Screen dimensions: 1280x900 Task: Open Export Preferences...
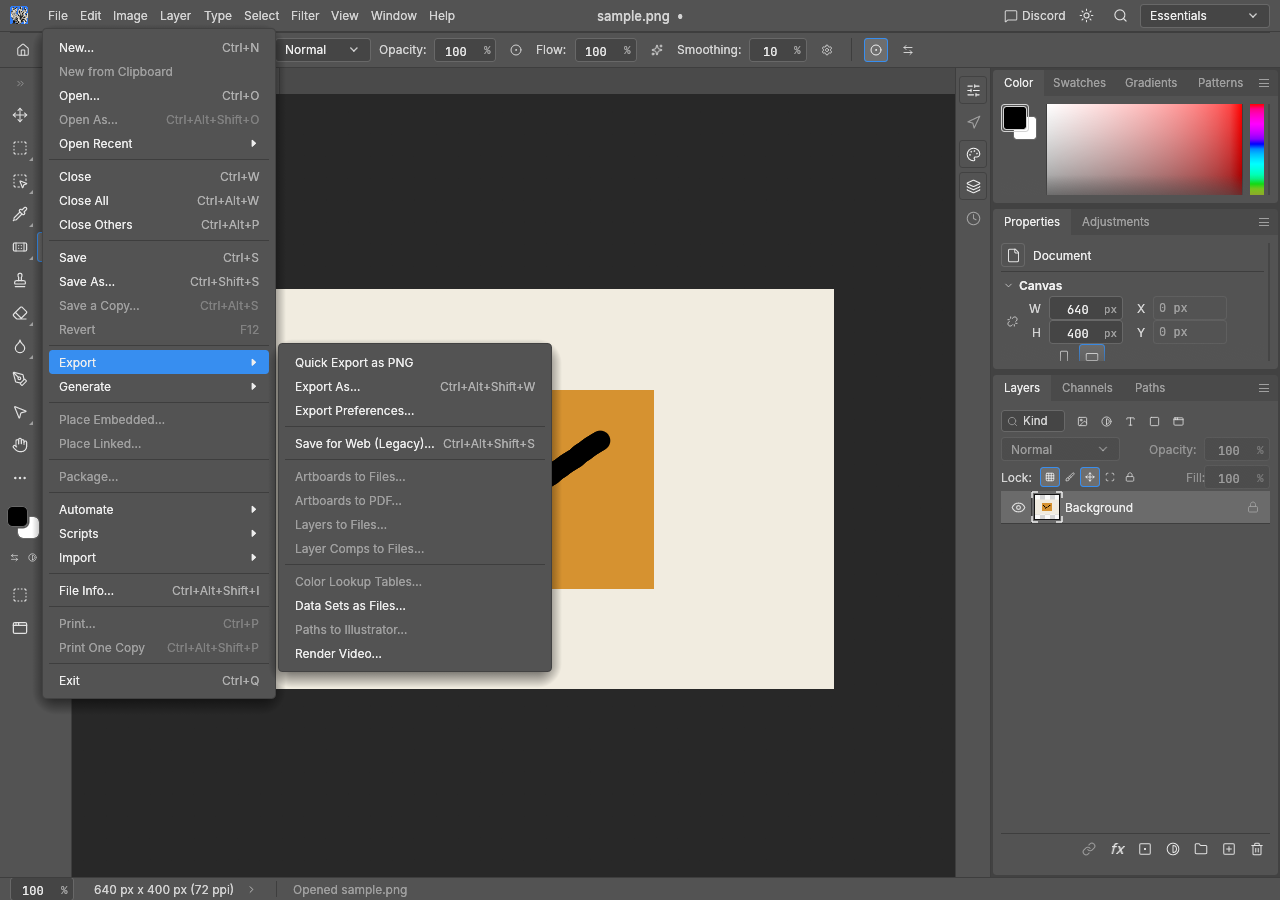coord(415,411)
